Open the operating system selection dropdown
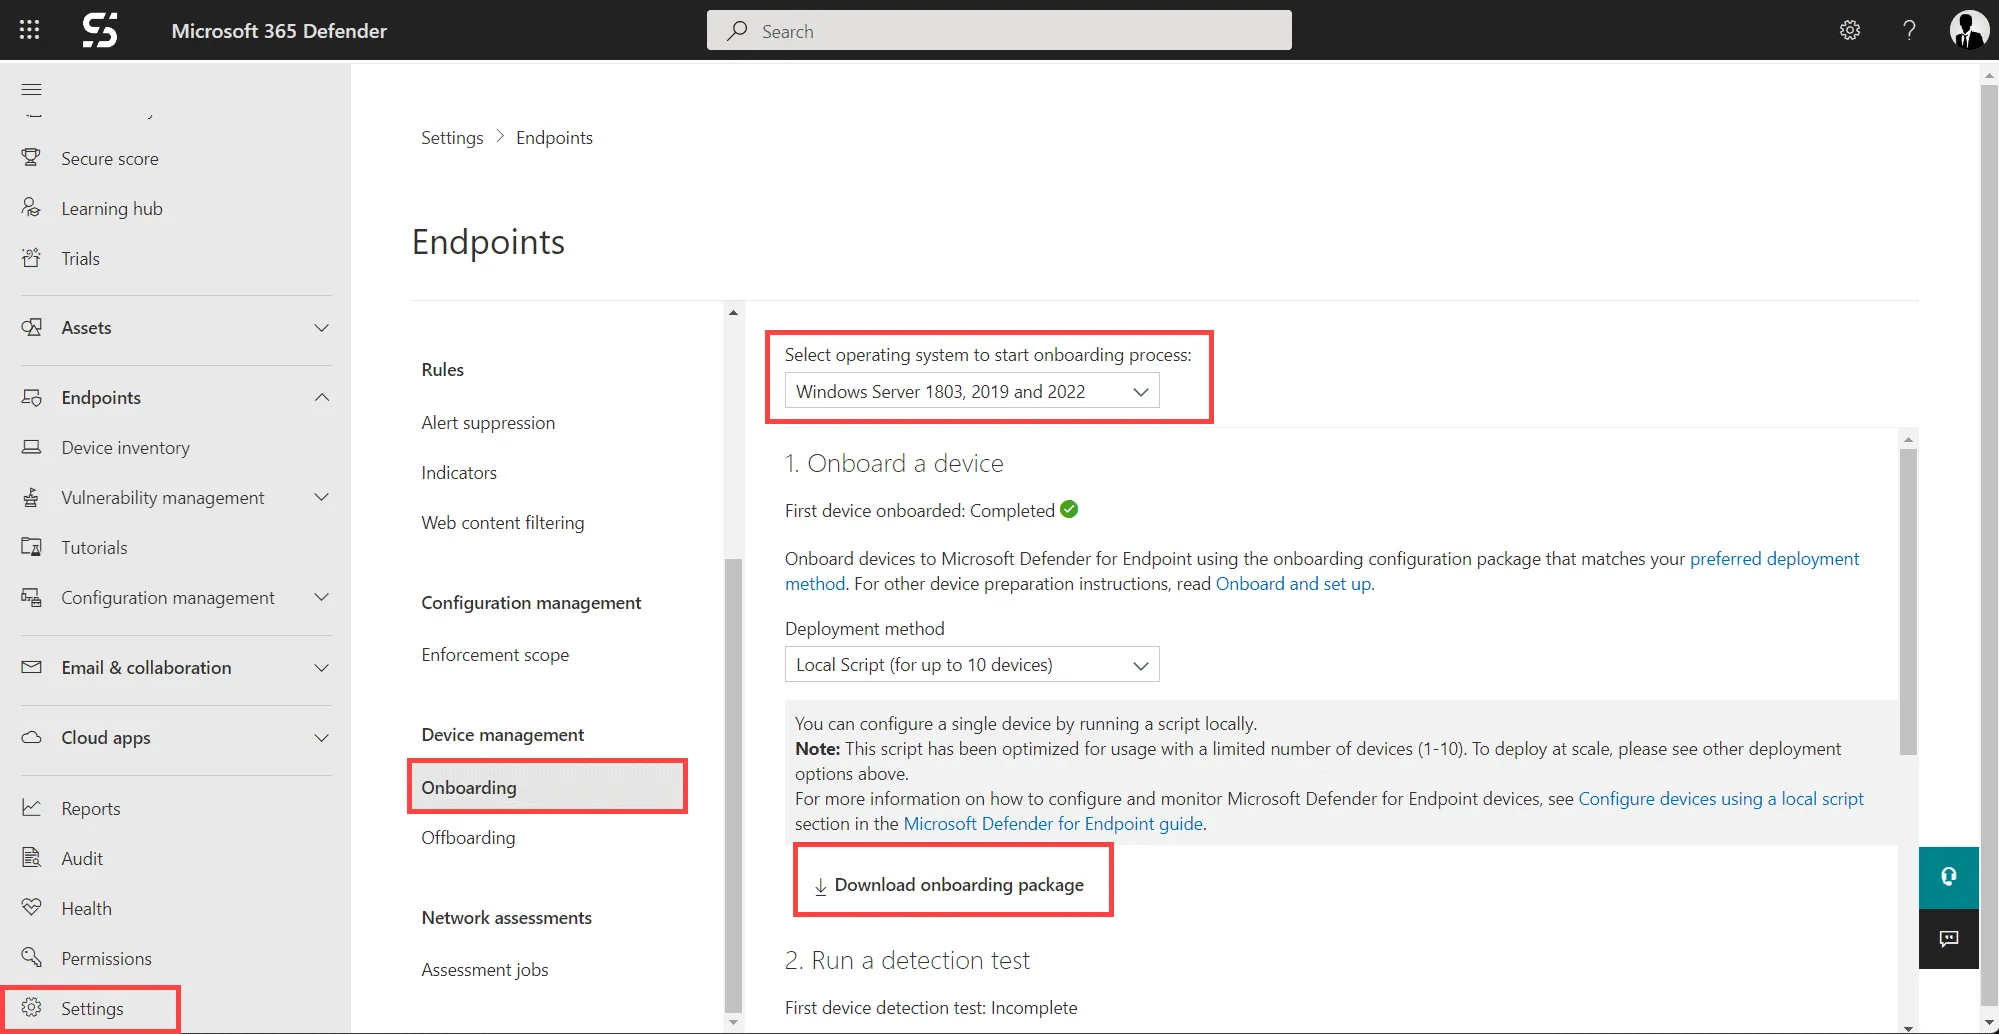This screenshot has width=1999, height=1034. [972, 391]
